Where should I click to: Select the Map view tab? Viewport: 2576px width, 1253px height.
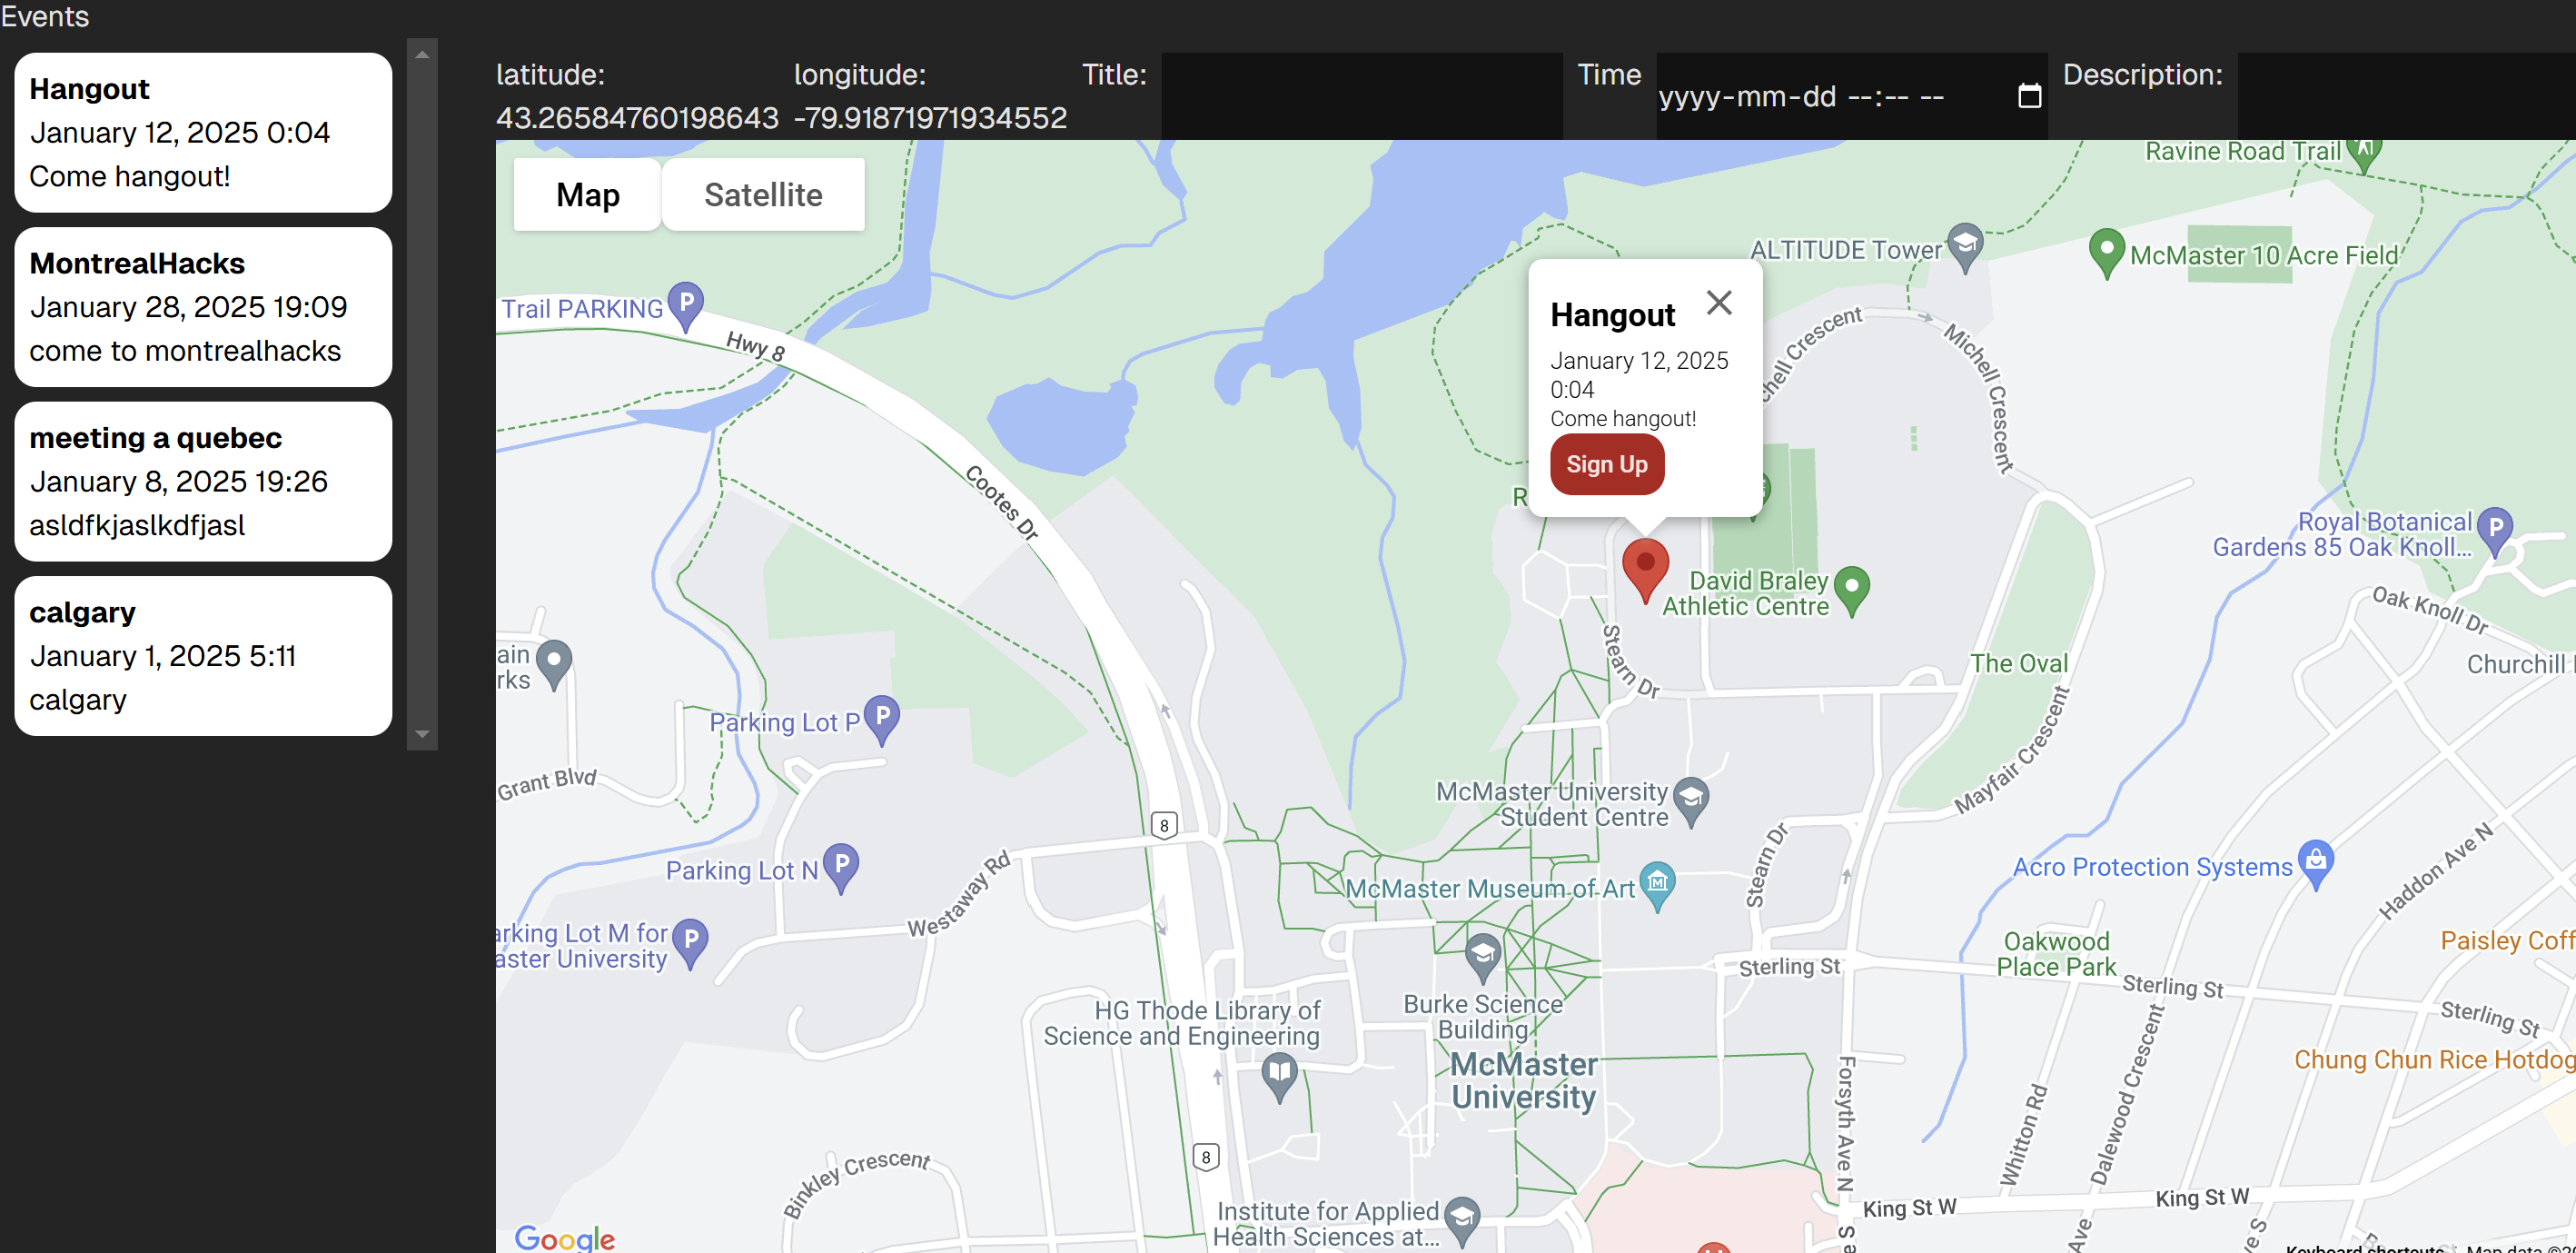587,195
